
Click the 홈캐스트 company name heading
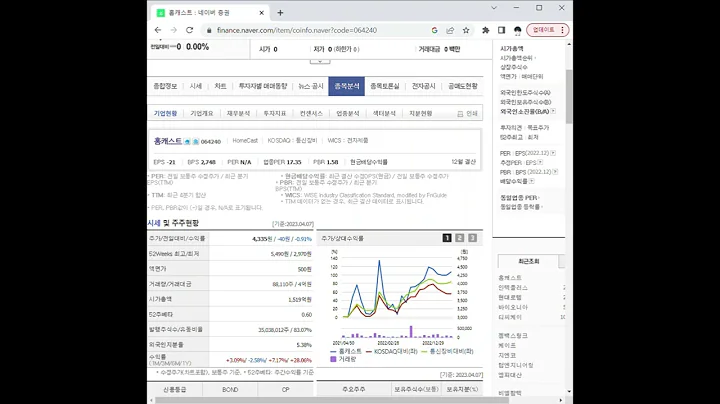coord(168,141)
